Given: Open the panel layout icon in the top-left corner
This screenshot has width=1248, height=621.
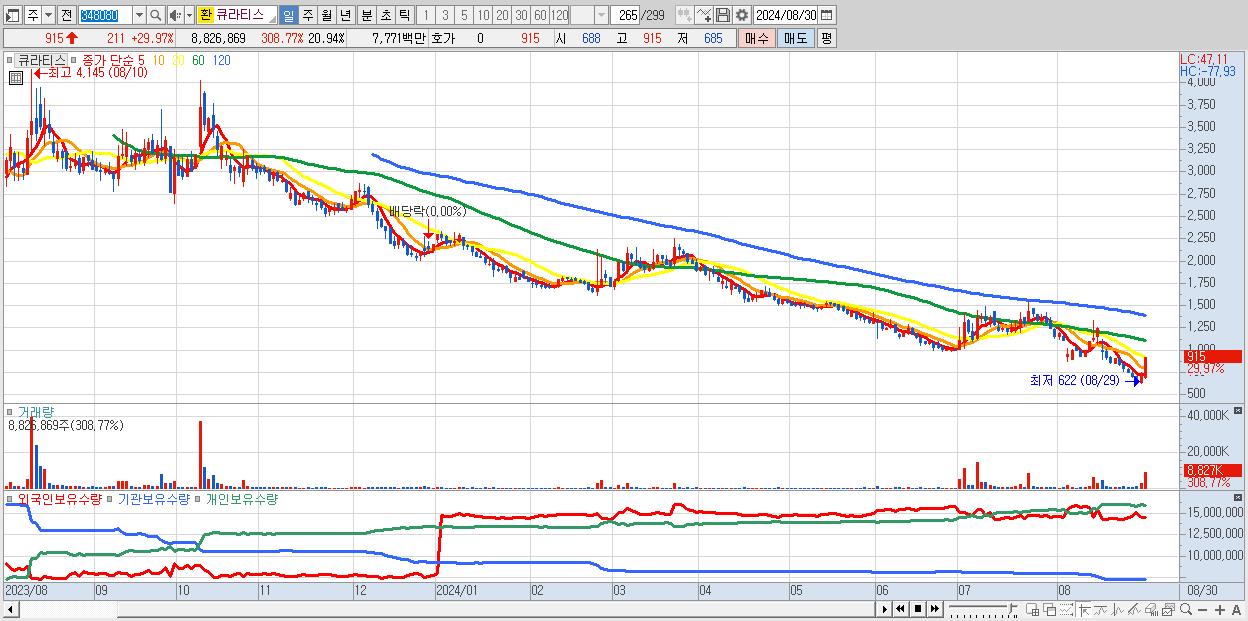Looking at the screenshot, I should [x=12, y=16].
